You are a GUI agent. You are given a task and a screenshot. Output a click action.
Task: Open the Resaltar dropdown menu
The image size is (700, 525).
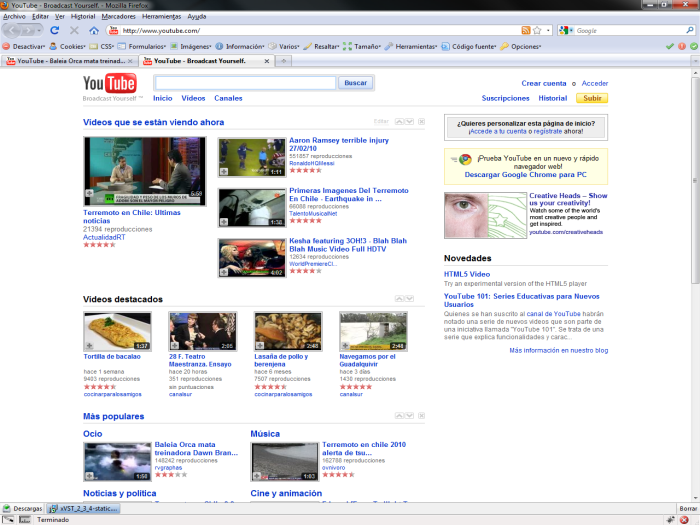tap(321, 46)
